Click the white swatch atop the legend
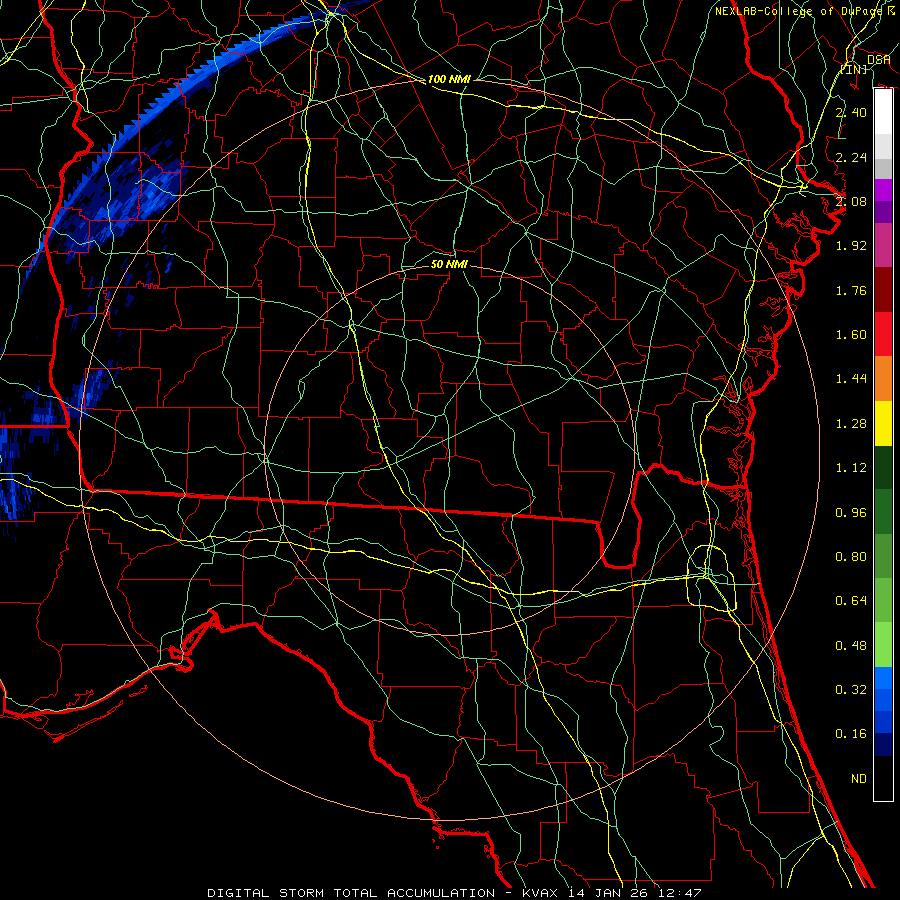 point(883,112)
